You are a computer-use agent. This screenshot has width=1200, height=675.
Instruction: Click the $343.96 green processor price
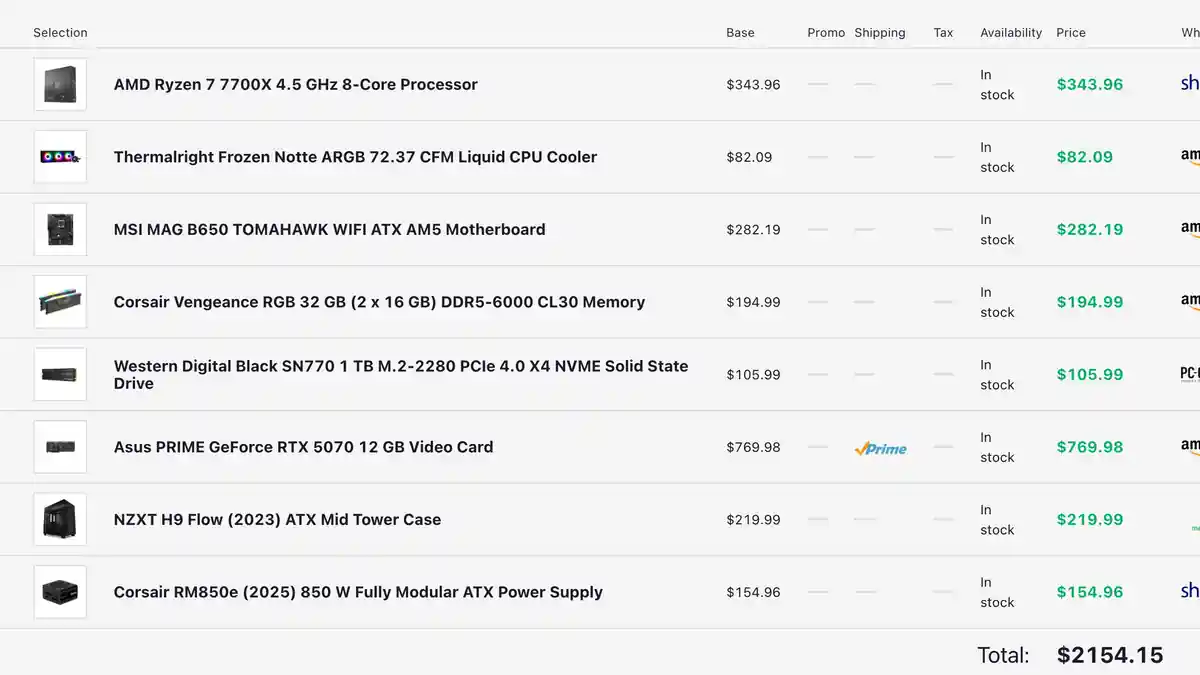click(x=1089, y=85)
